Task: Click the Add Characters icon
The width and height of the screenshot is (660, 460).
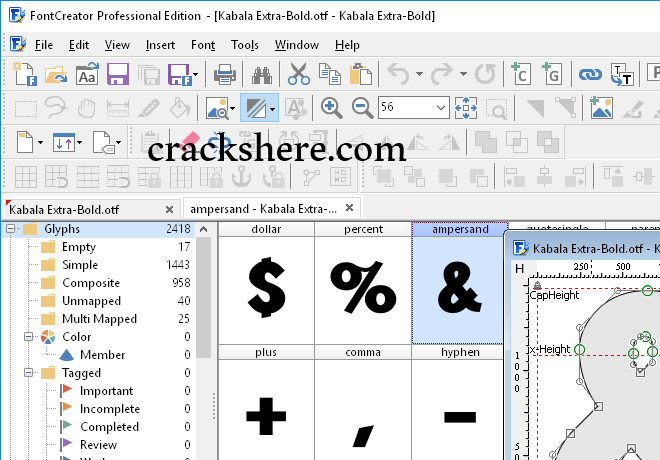Action: click(521, 74)
